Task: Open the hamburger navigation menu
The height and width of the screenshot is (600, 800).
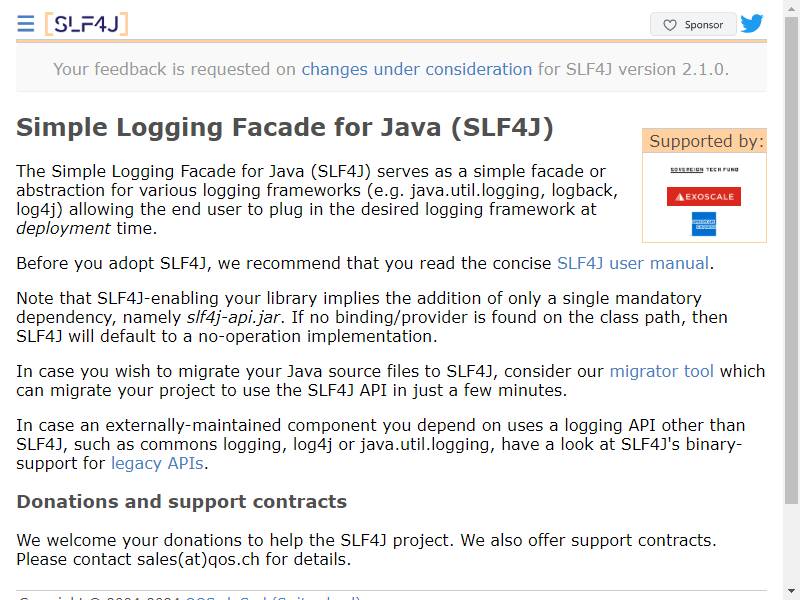Action: pyautogui.click(x=26, y=24)
